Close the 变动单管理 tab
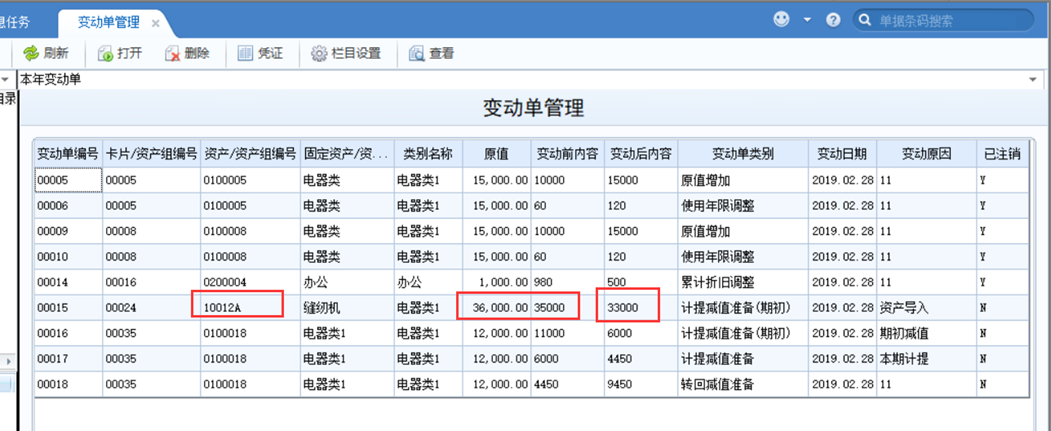 click(x=155, y=23)
